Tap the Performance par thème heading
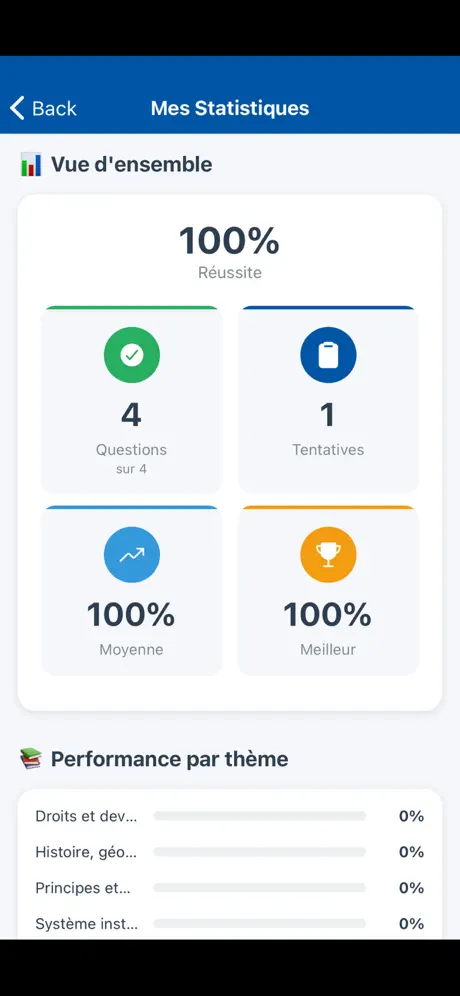This screenshot has width=460, height=996. click(x=170, y=759)
